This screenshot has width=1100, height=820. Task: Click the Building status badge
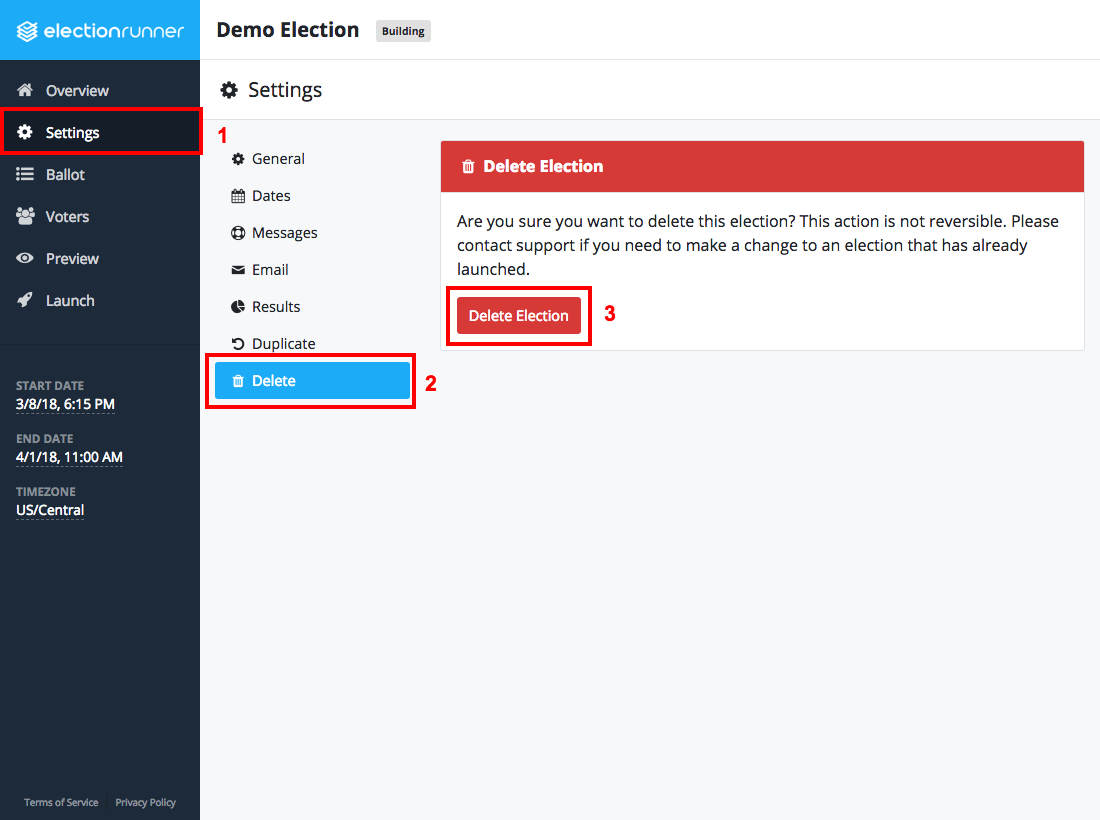(402, 31)
